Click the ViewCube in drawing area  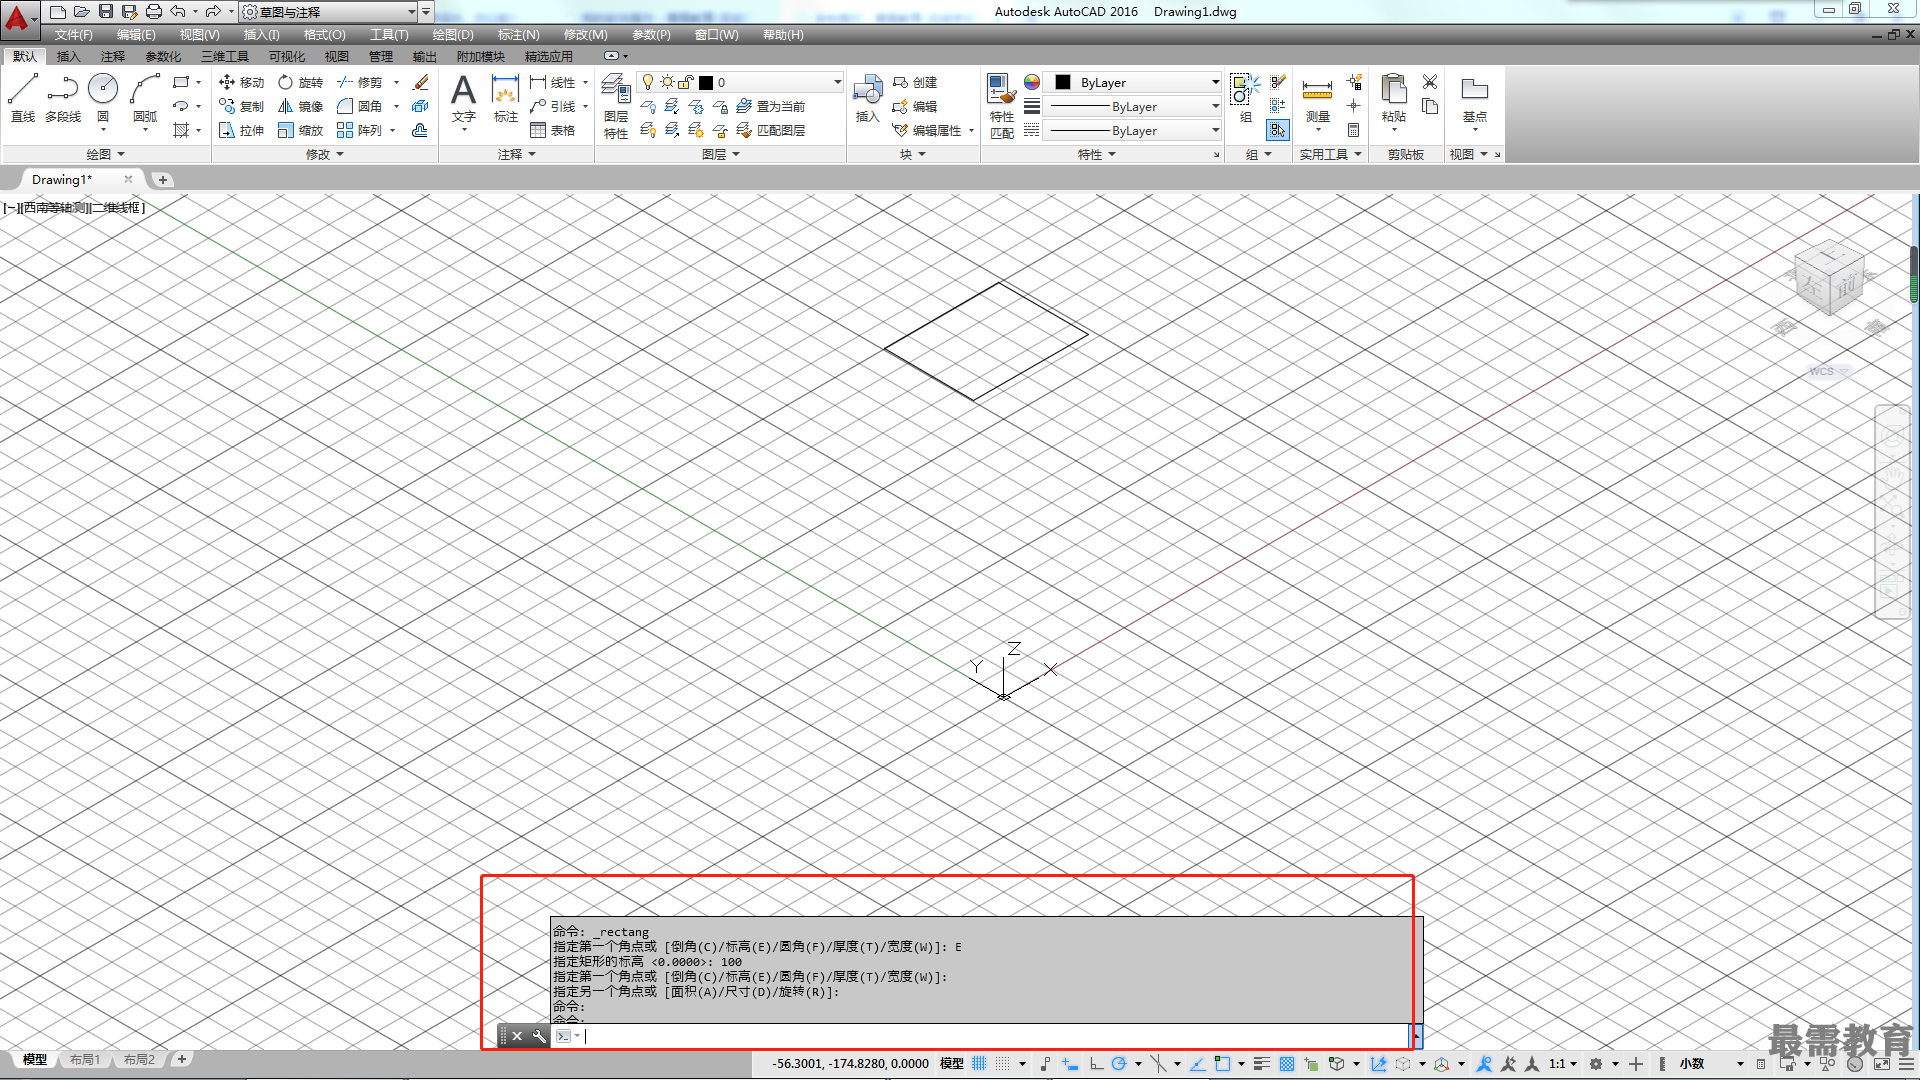(1829, 279)
